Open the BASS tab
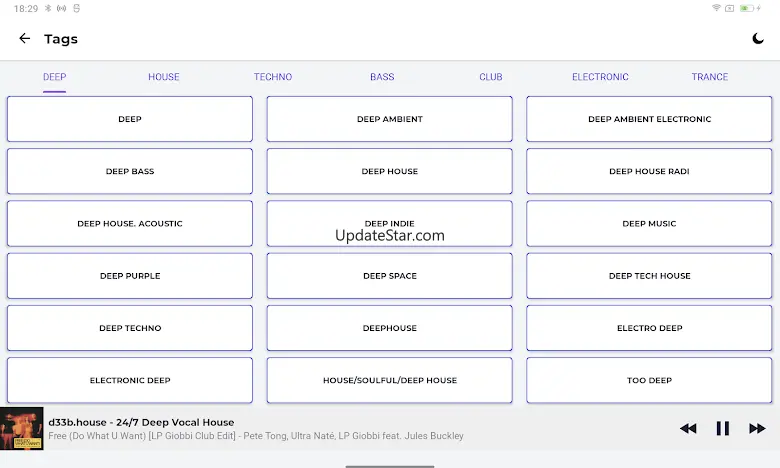The width and height of the screenshot is (780, 468). click(x=382, y=77)
